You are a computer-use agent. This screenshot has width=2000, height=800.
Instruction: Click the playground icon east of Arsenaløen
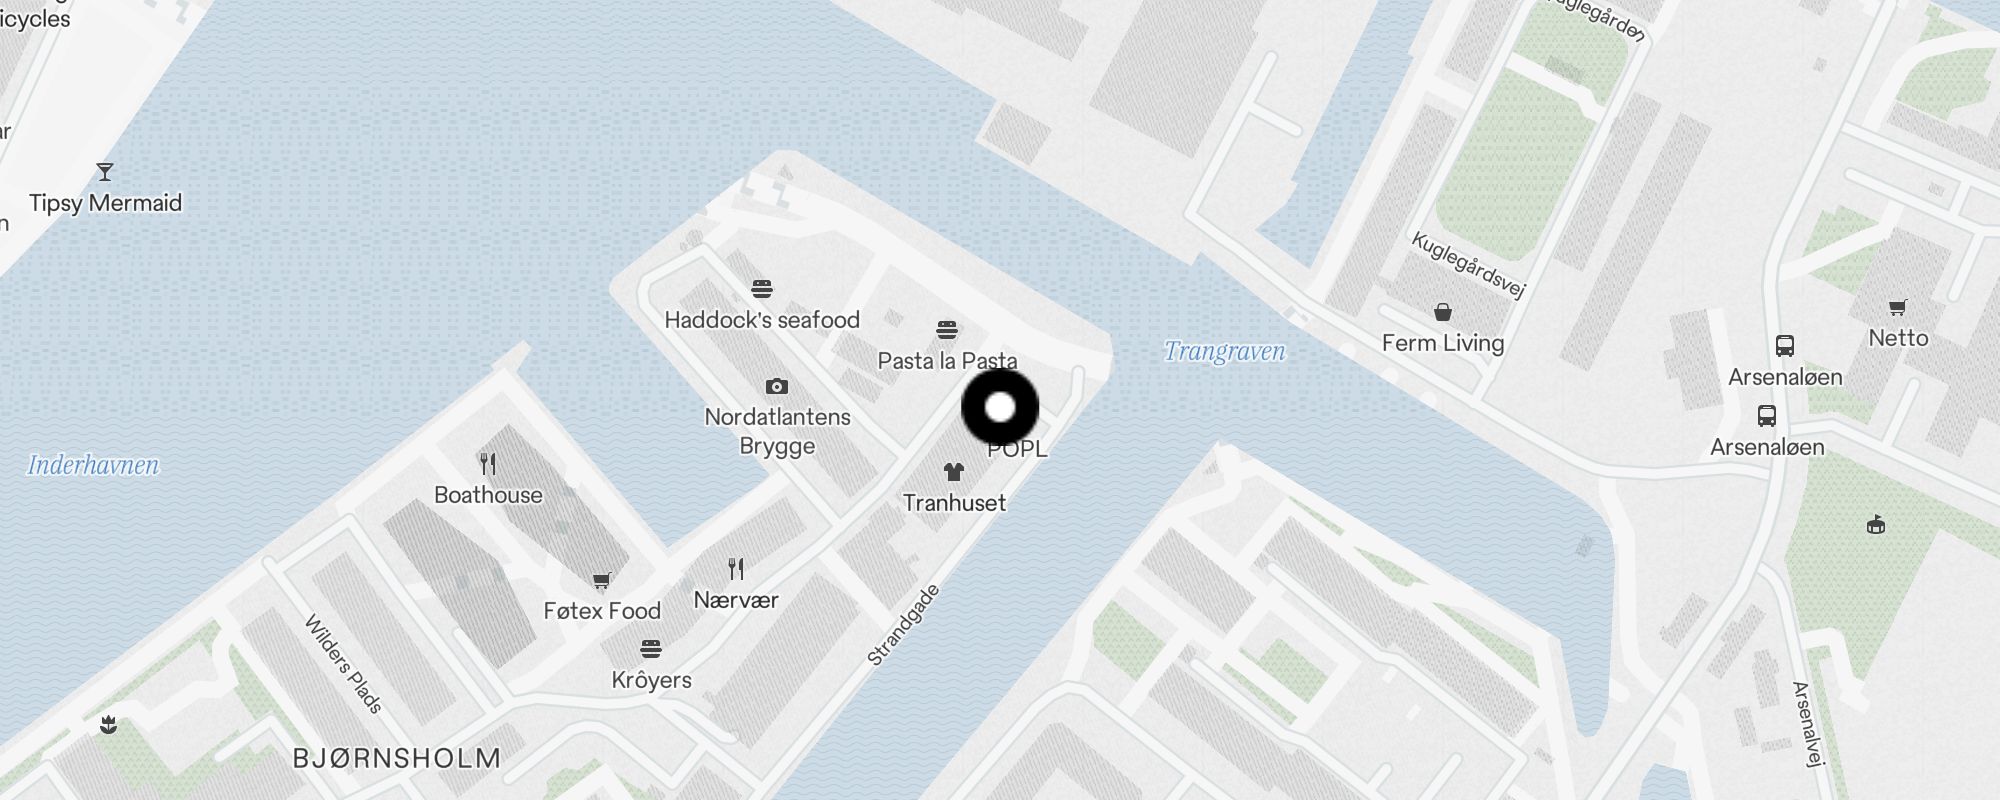(x=1876, y=524)
